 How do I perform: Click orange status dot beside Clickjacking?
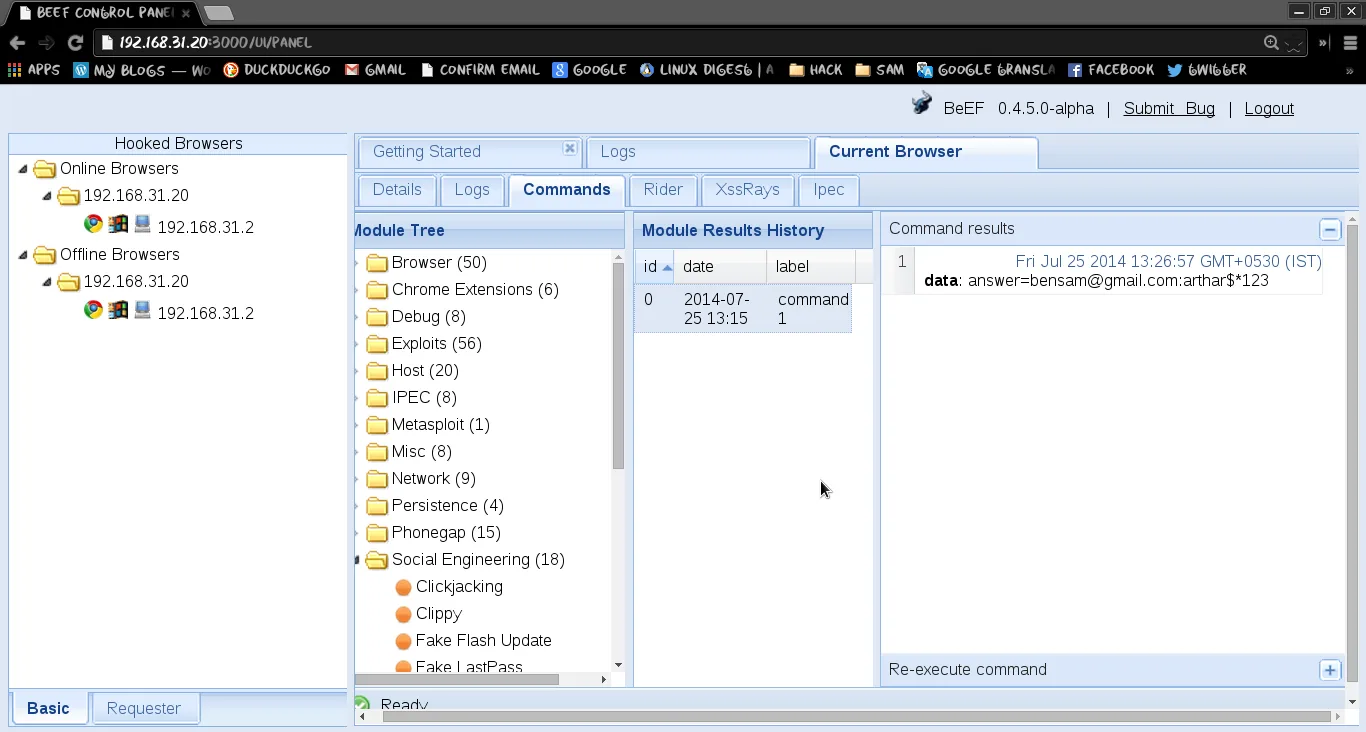pos(403,587)
